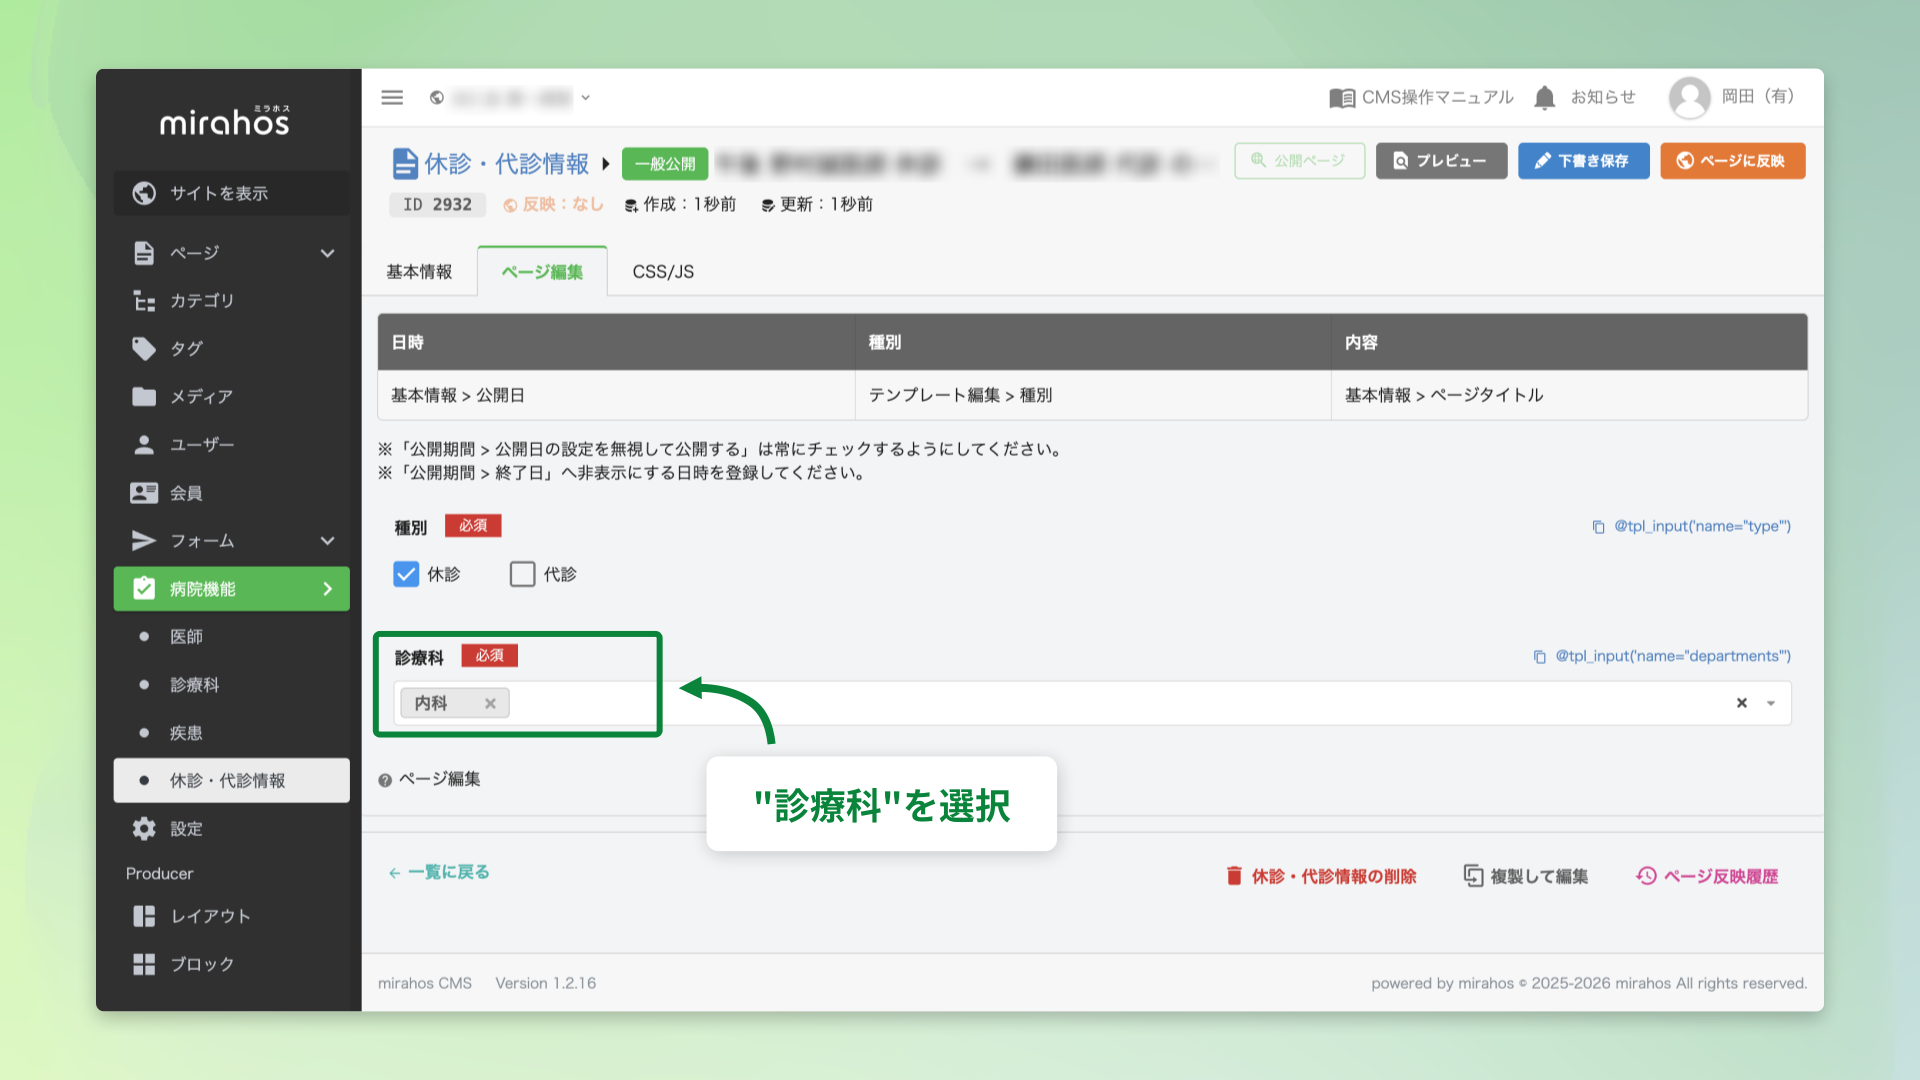Open the CMS操作マニュアル book icon
This screenshot has height=1080, width=1920.
coord(1342,98)
